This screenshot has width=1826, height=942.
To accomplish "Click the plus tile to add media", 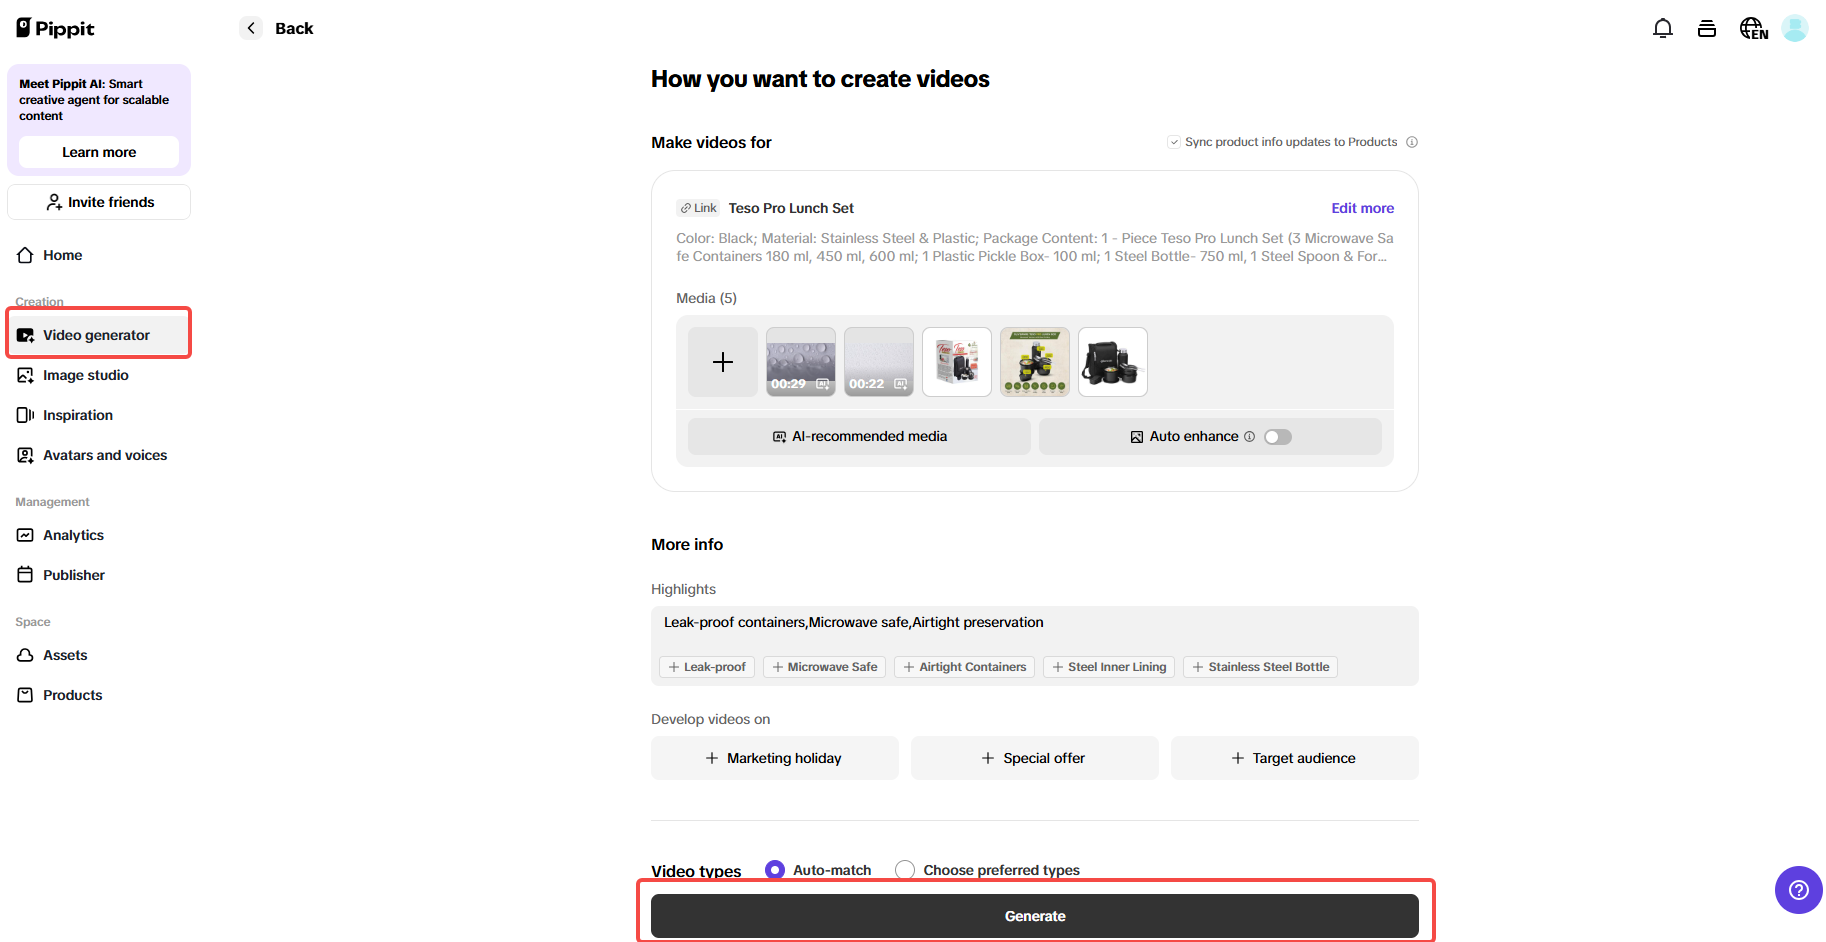I will pyautogui.click(x=722, y=362).
